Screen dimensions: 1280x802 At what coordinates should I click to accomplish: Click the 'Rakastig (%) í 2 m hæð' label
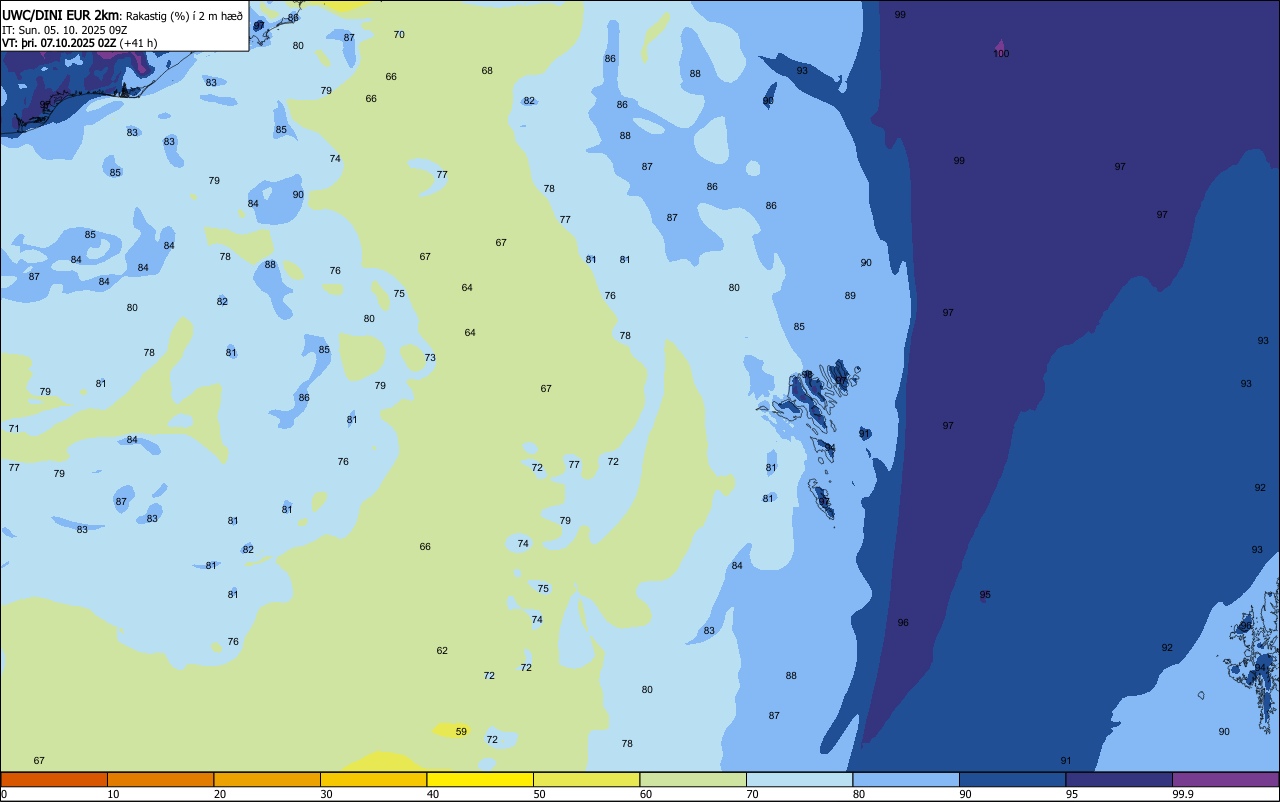point(183,15)
